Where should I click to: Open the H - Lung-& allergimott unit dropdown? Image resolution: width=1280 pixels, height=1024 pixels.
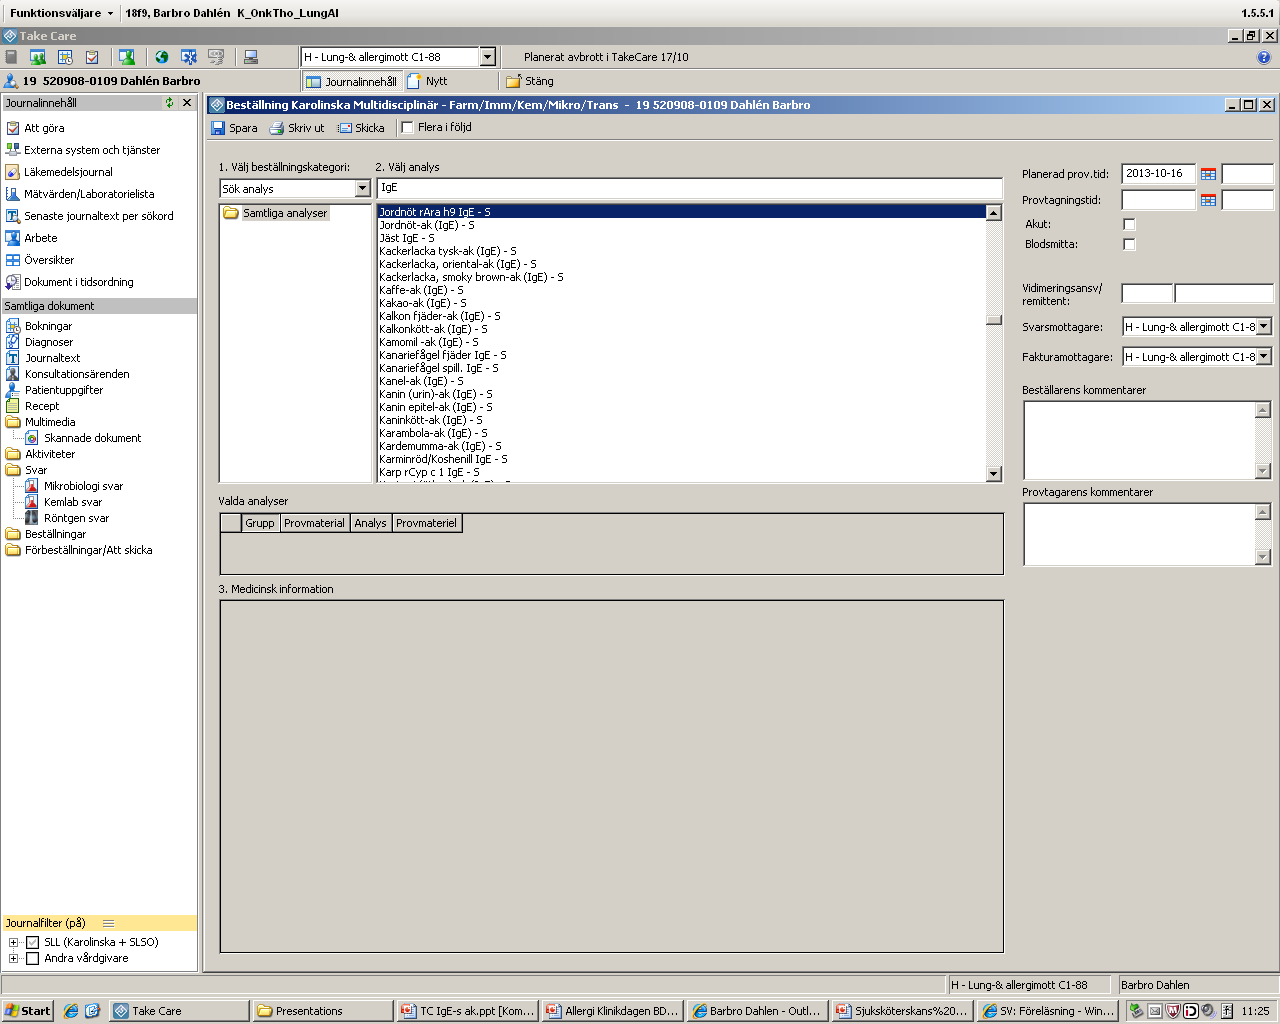pos(487,57)
